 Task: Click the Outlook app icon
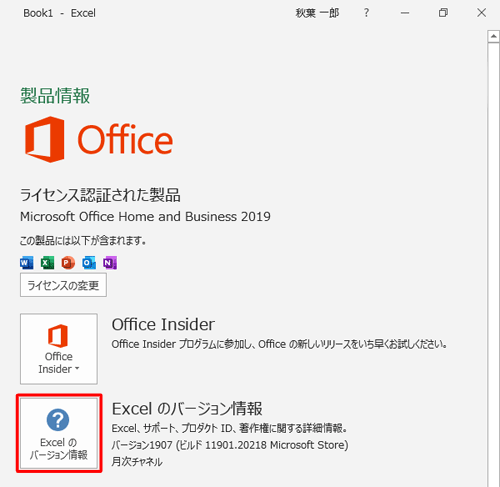point(89,263)
